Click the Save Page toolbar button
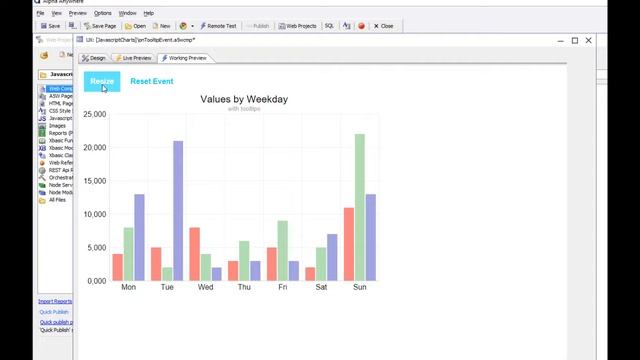640x360 pixels. click(100, 26)
